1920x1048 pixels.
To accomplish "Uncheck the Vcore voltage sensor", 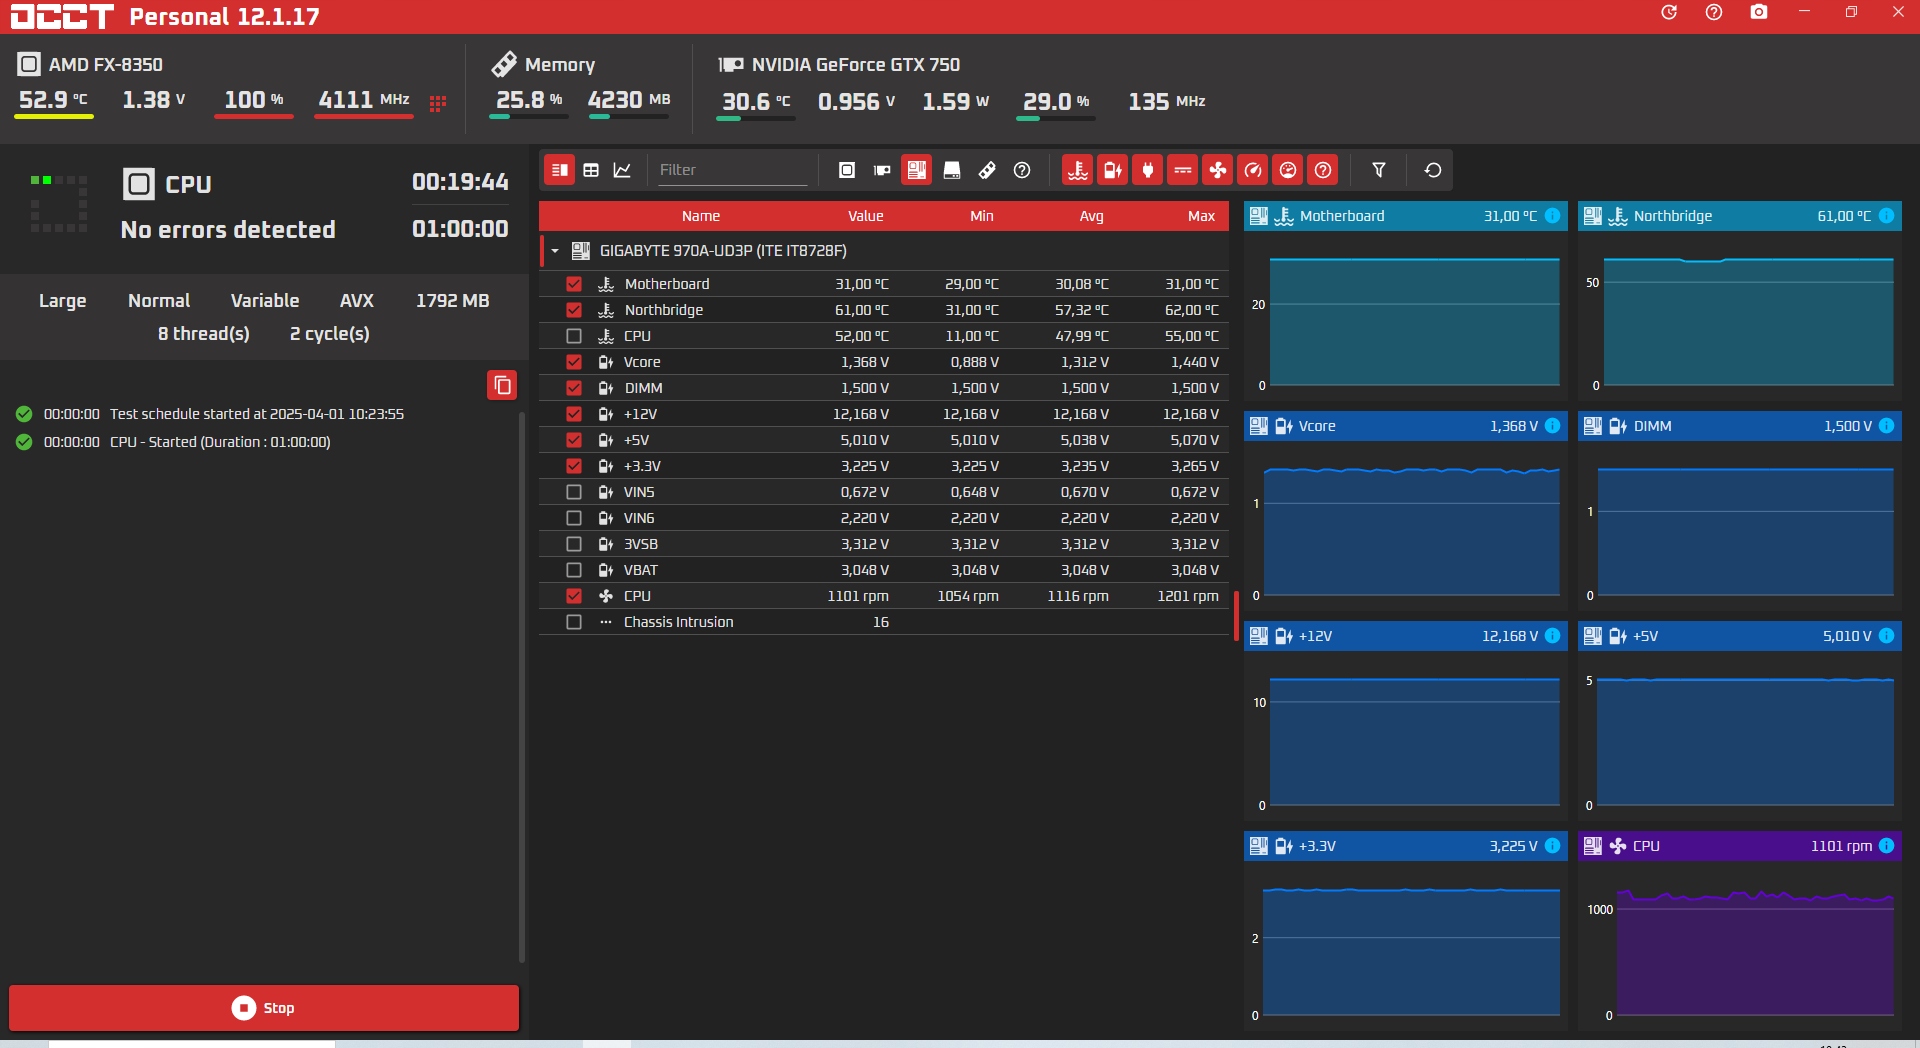I will point(574,362).
